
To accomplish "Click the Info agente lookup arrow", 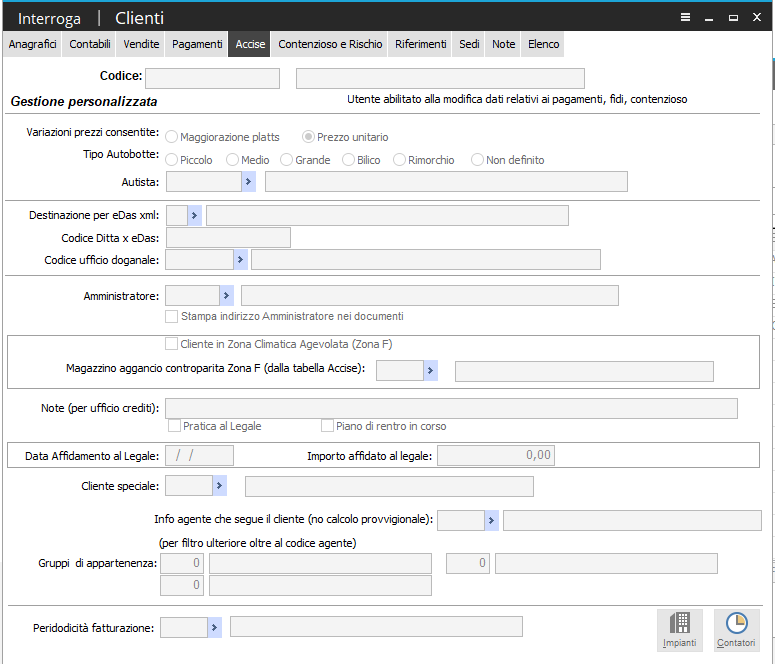I will 492,520.
